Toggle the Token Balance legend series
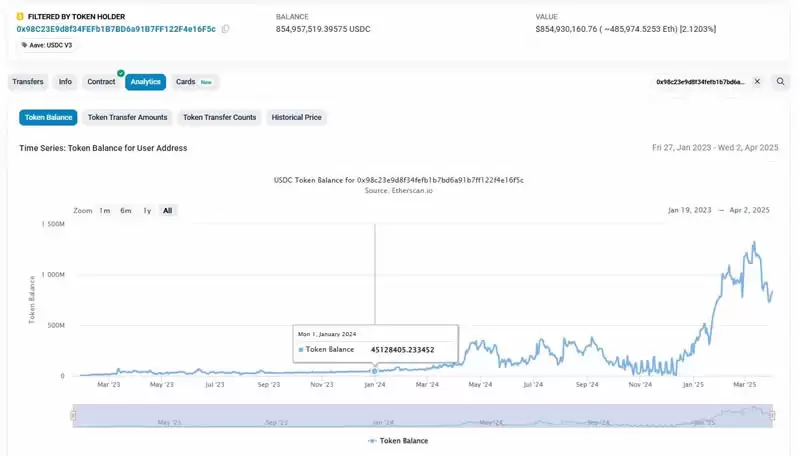The image size is (800, 456). point(398,441)
